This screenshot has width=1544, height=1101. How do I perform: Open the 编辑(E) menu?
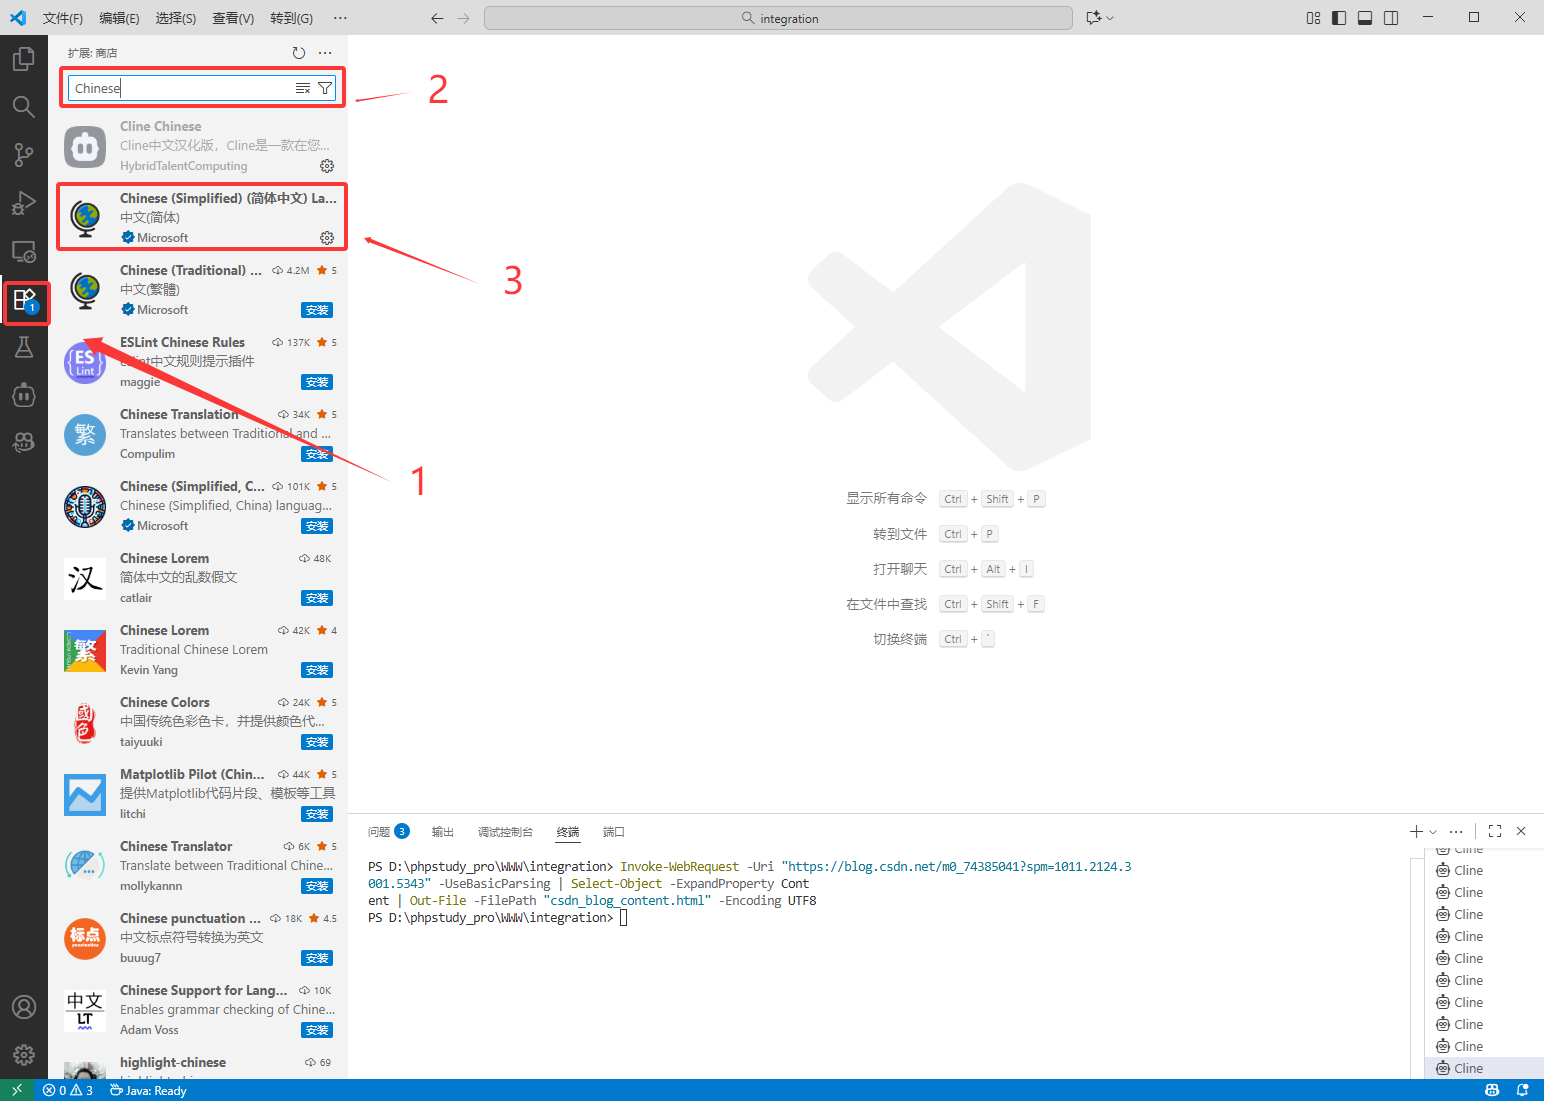pyautogui.click(x=120, y=18)
